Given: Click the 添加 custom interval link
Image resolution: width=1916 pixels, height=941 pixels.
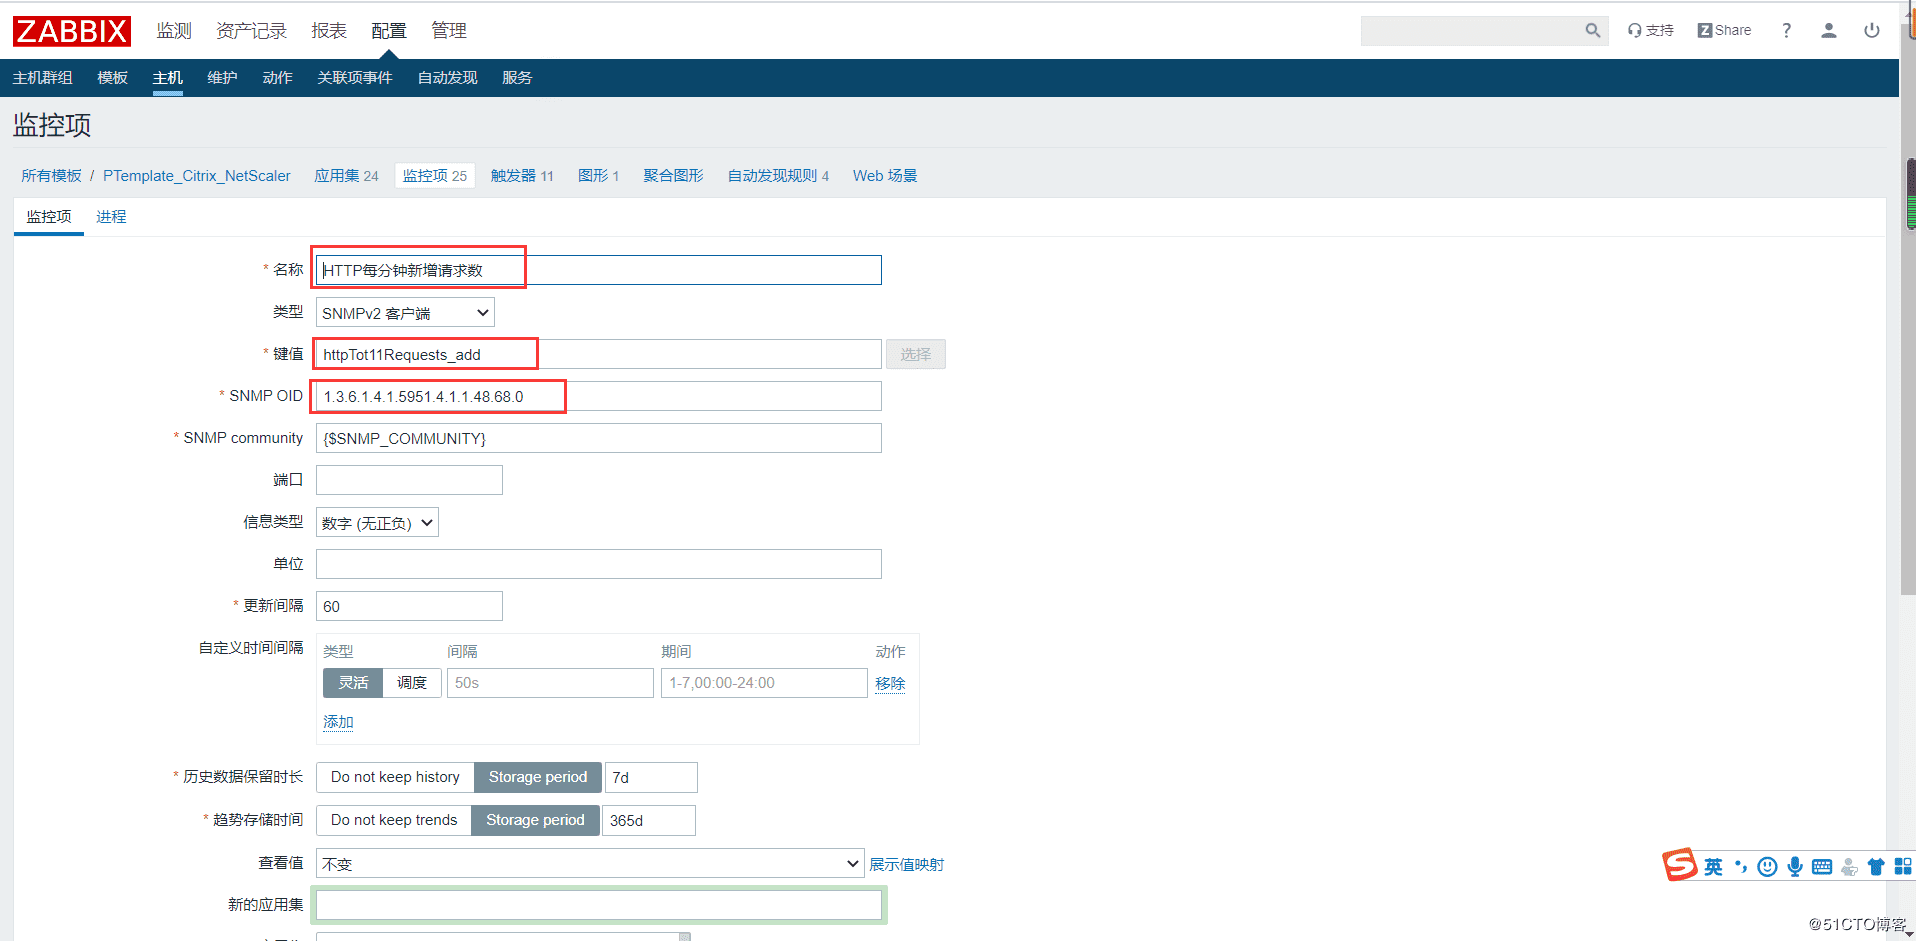Looking at the screenshot, I should [x=338, y=722].
